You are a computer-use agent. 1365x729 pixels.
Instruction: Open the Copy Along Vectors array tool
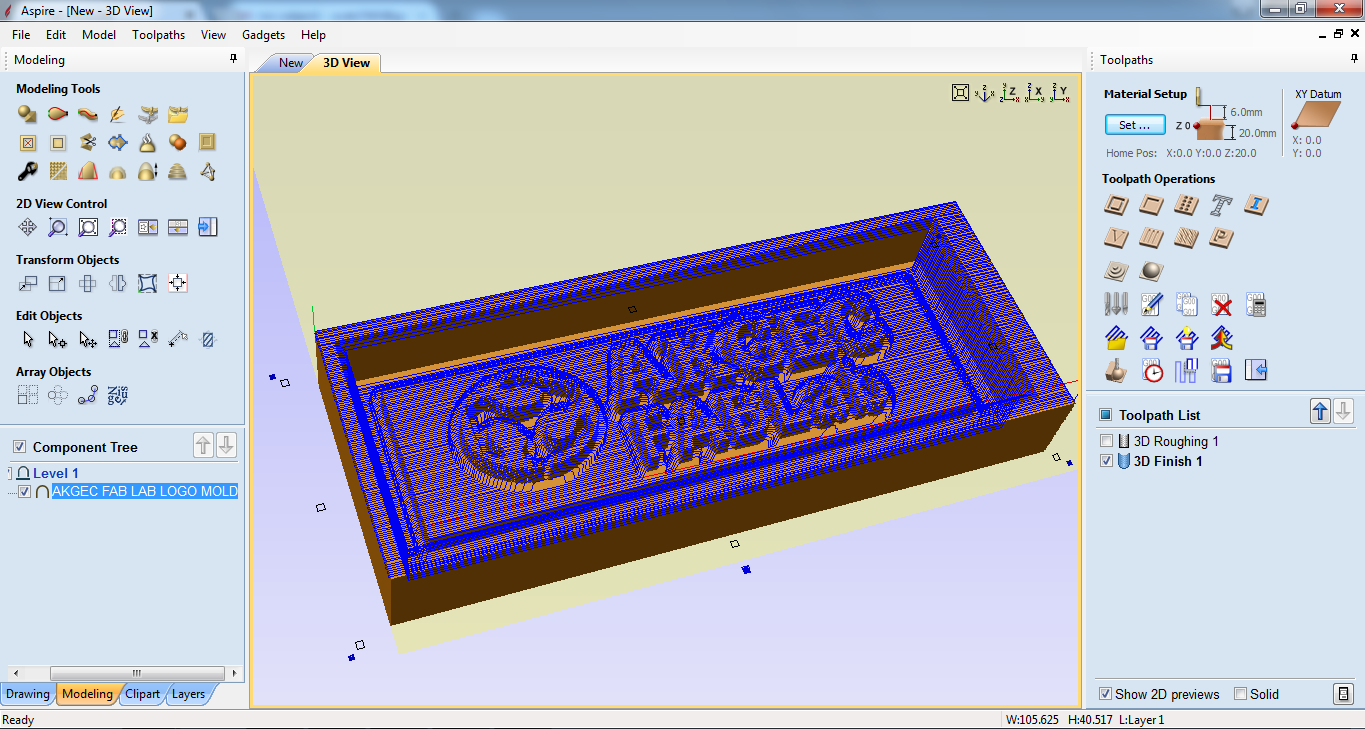(87, 395)
